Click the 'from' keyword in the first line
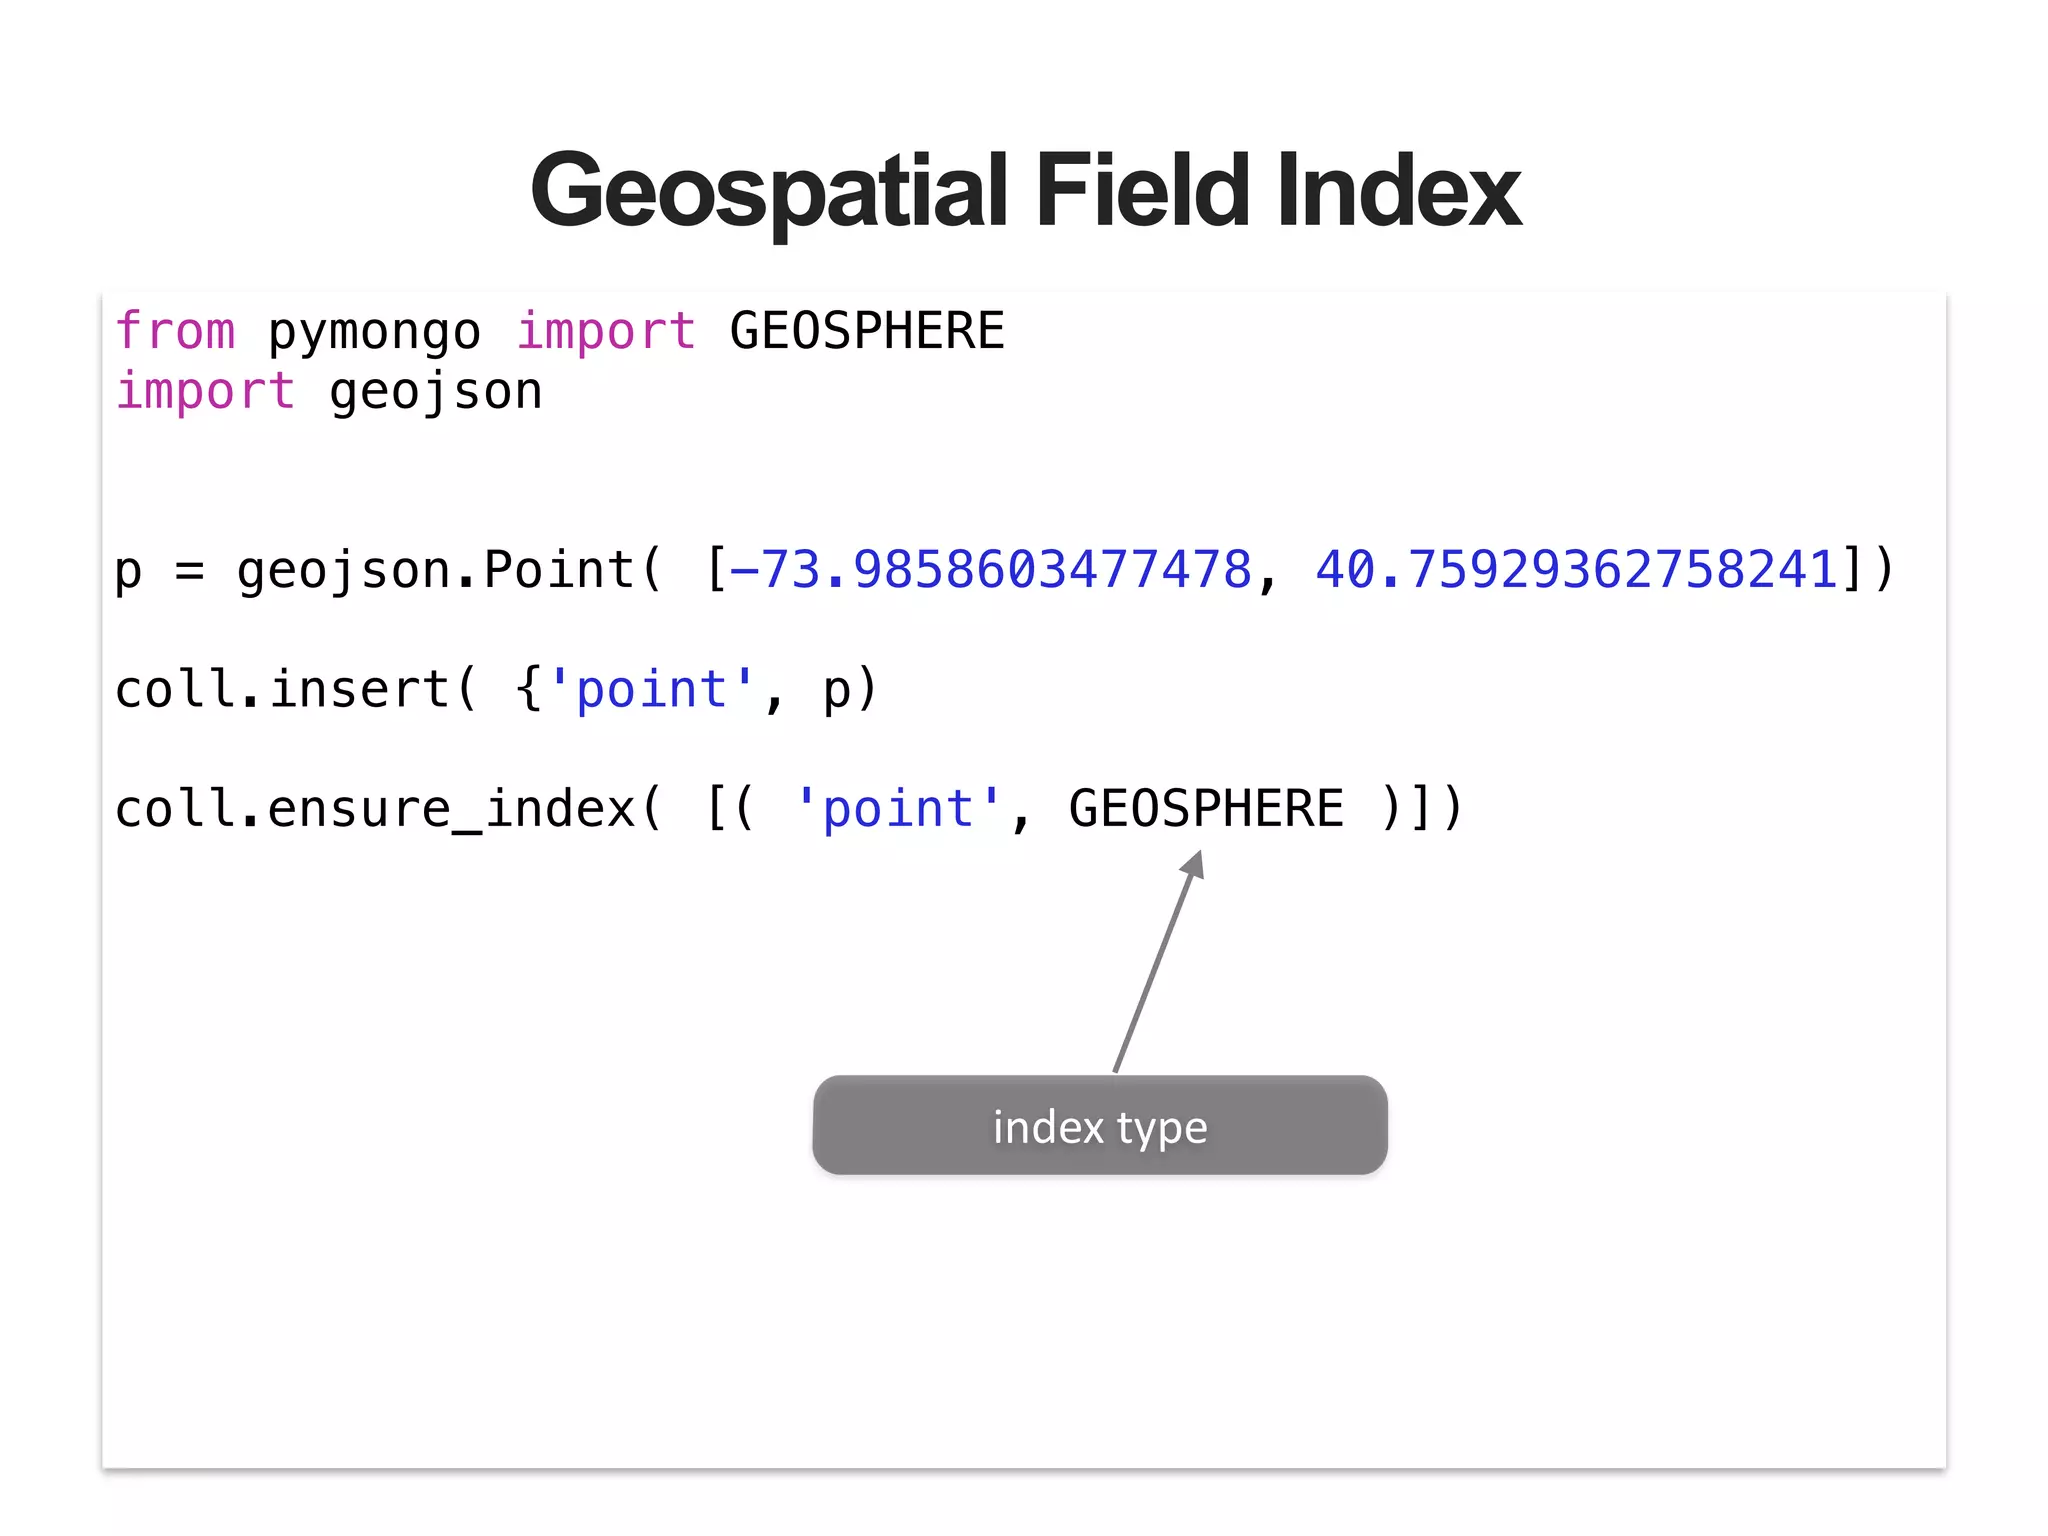This screenshot has width=2048, height=1536. (x=175, y=331)
